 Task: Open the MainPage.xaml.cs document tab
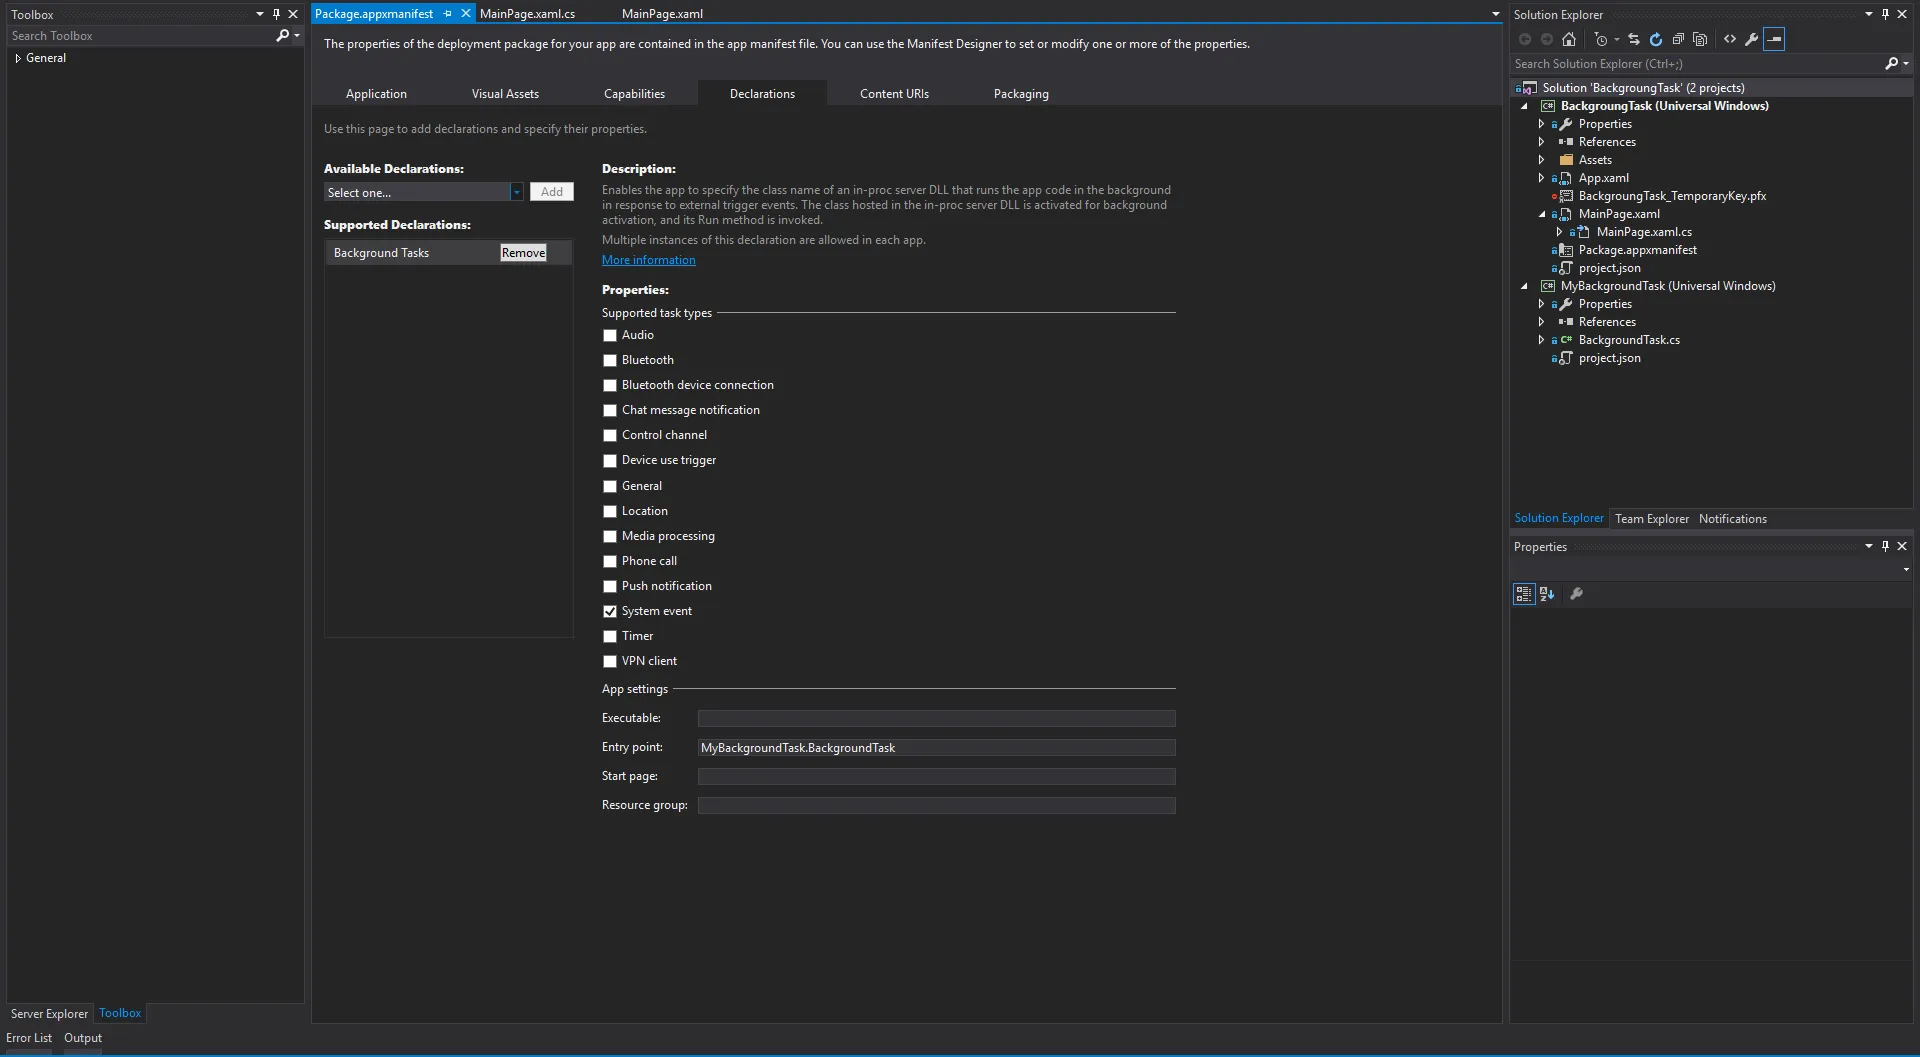pos(527,14)
